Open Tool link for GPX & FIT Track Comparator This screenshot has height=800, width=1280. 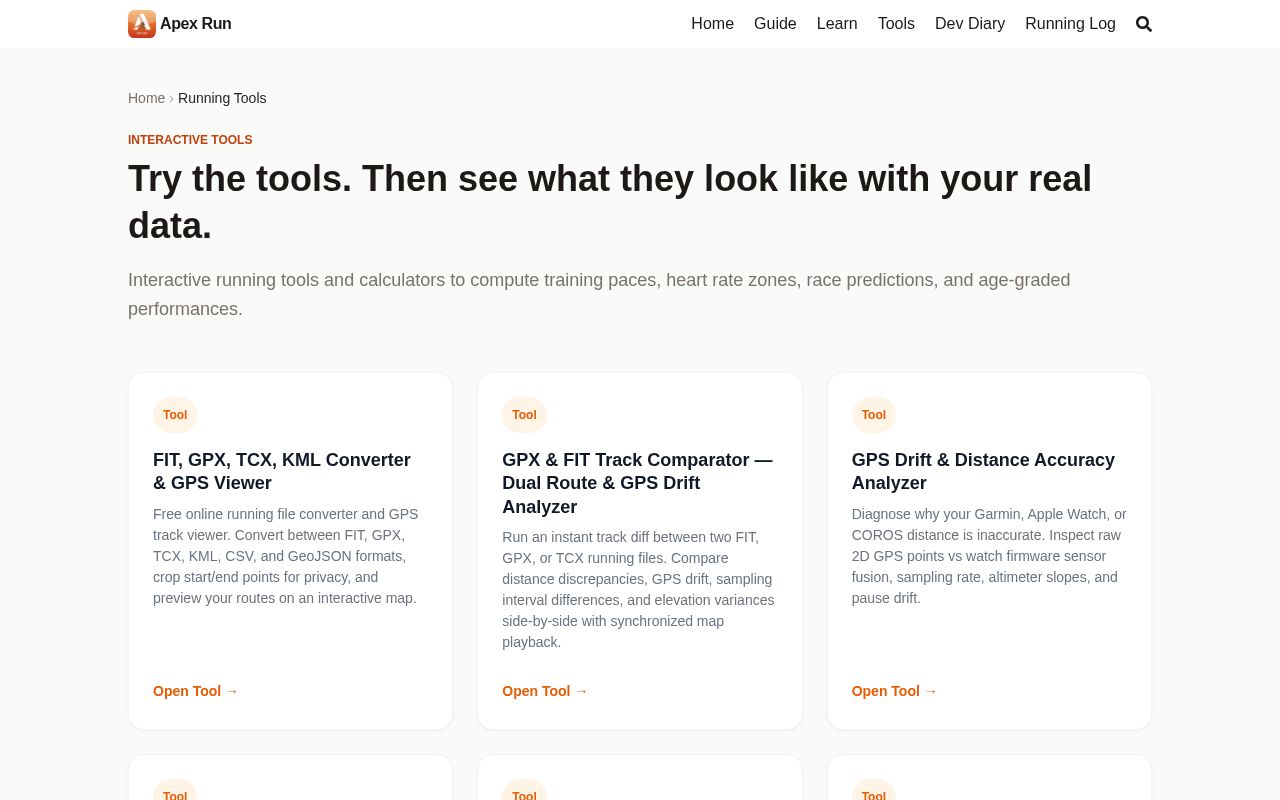[x=545, y=691]
